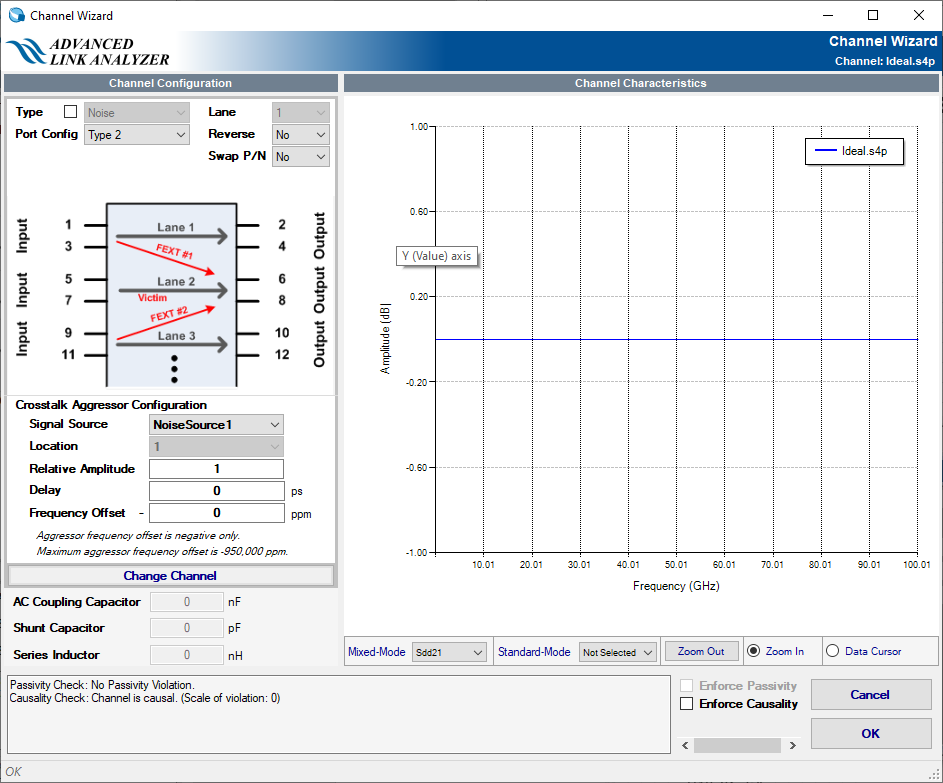943x783 pixels.
Task: Click the Relative Amplitude input field
Action: [216, 469]
